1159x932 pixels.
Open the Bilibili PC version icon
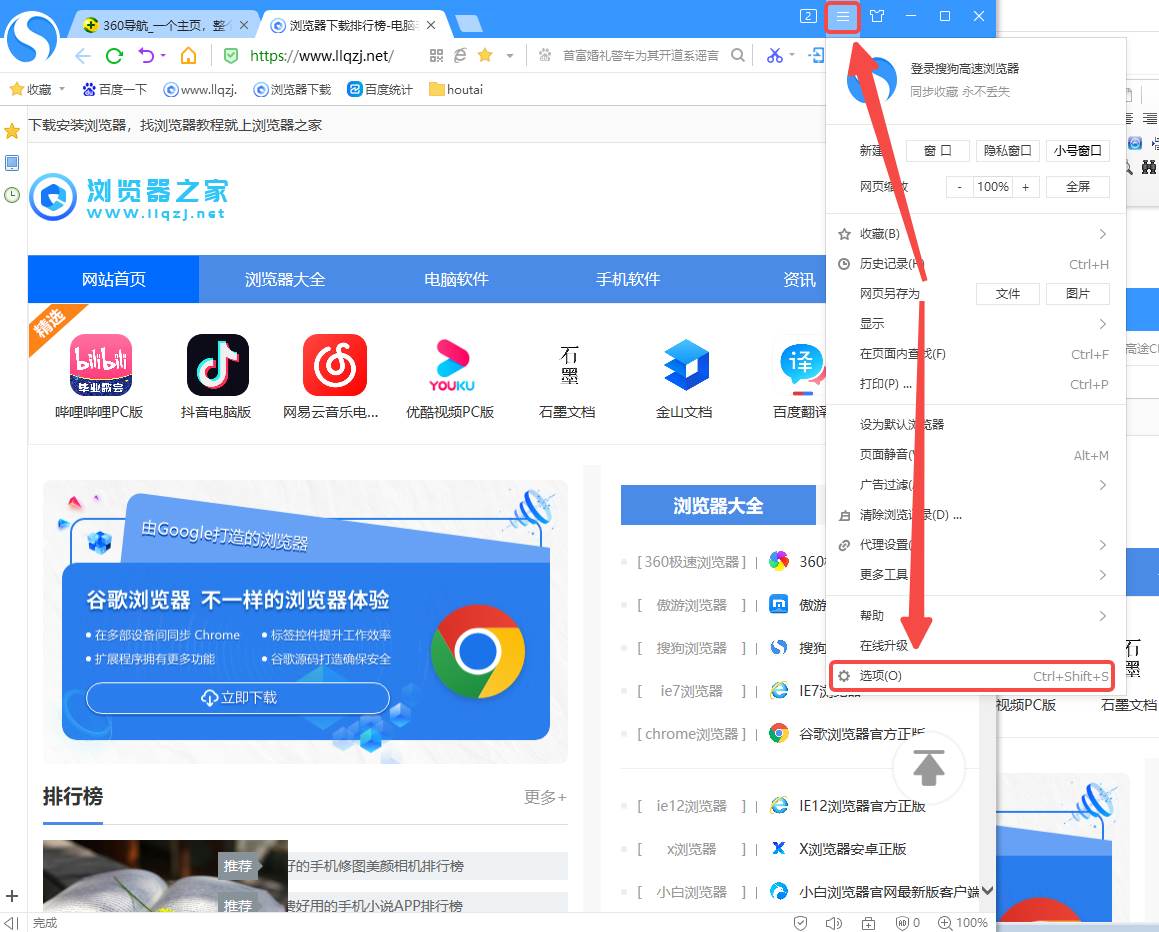(101, 365)
